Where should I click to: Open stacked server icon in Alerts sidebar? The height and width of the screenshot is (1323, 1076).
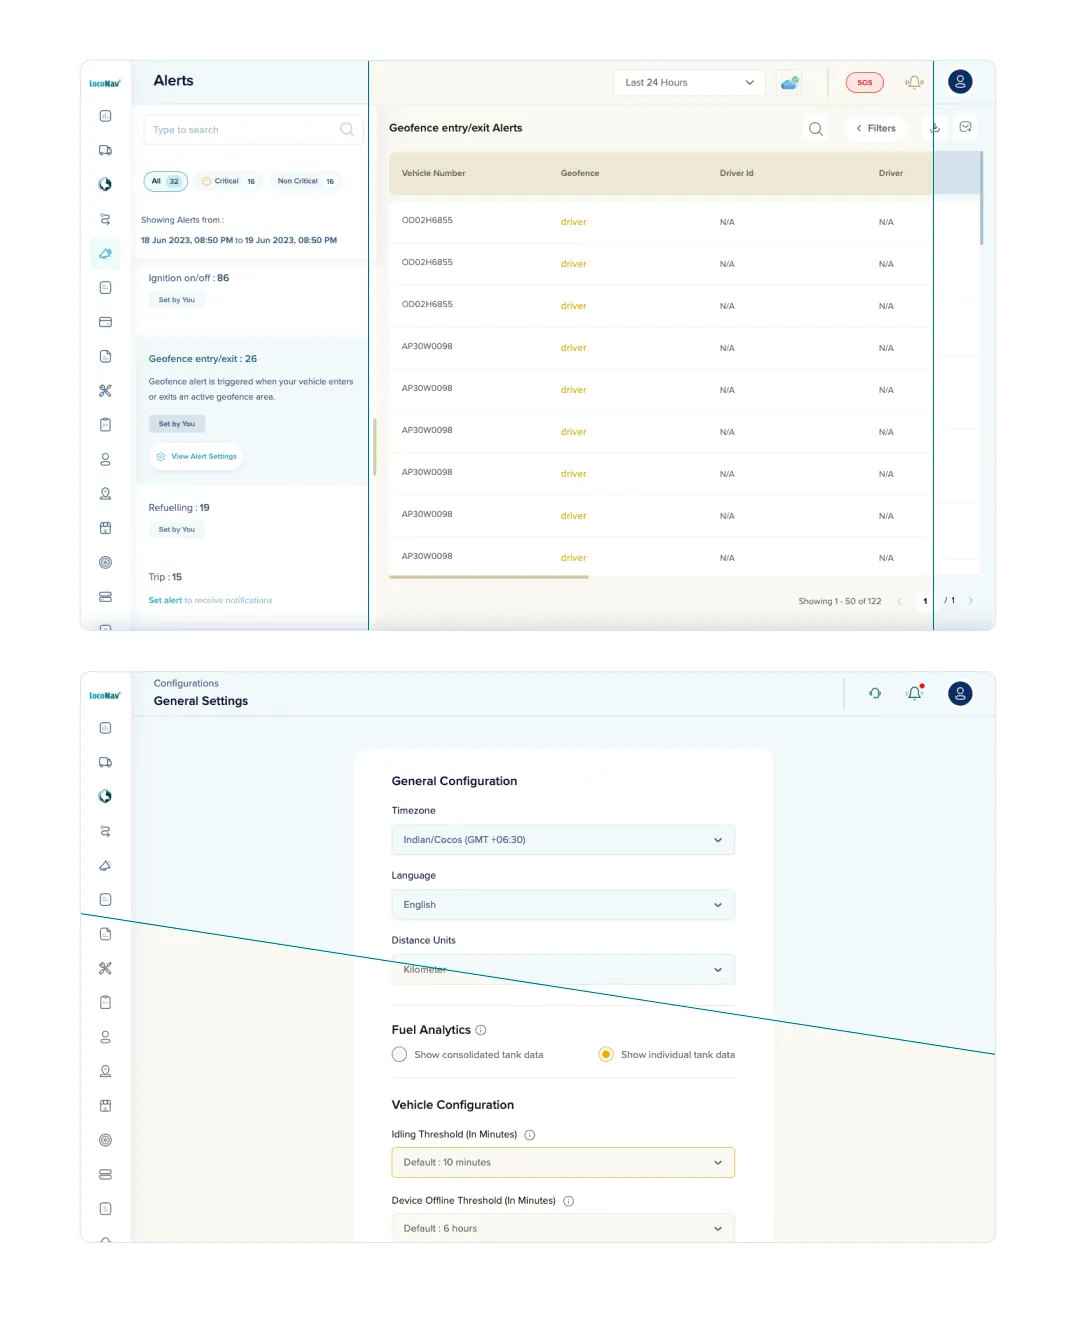[105, 597]
